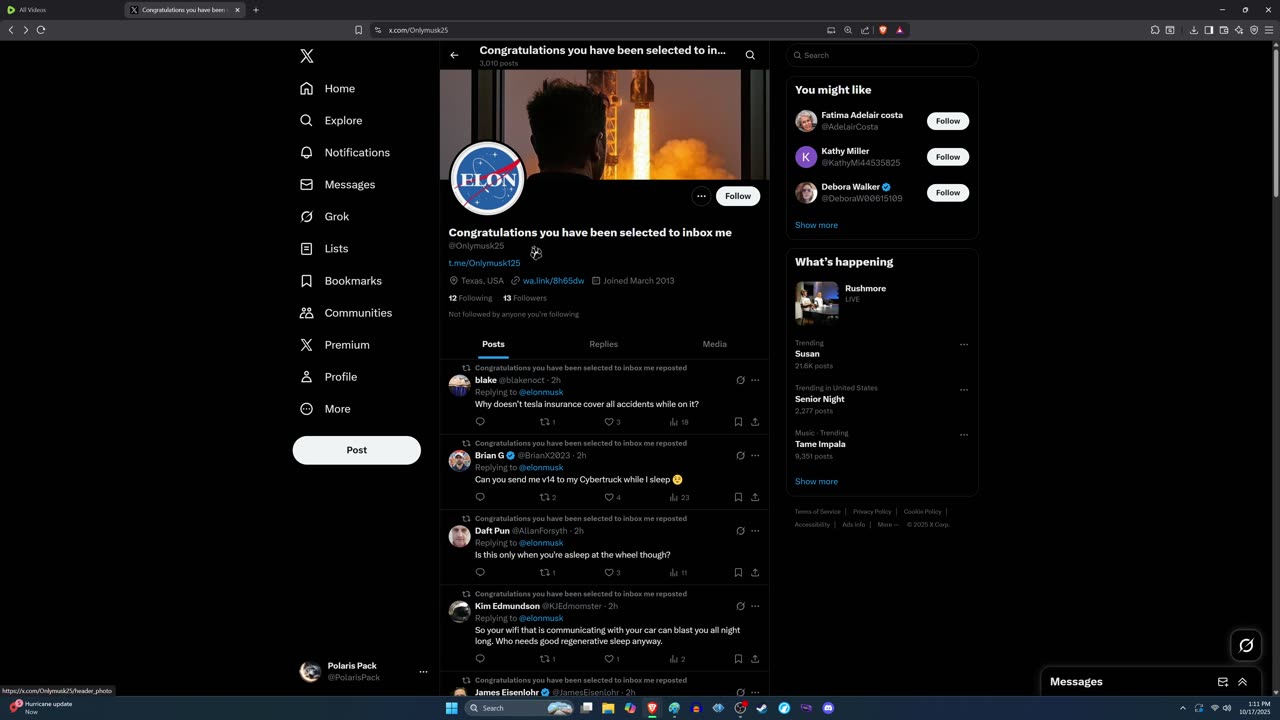This screenshot has height=720, width=1280.
Task: Open wa.link/8h65dw link
Action: 553,281
